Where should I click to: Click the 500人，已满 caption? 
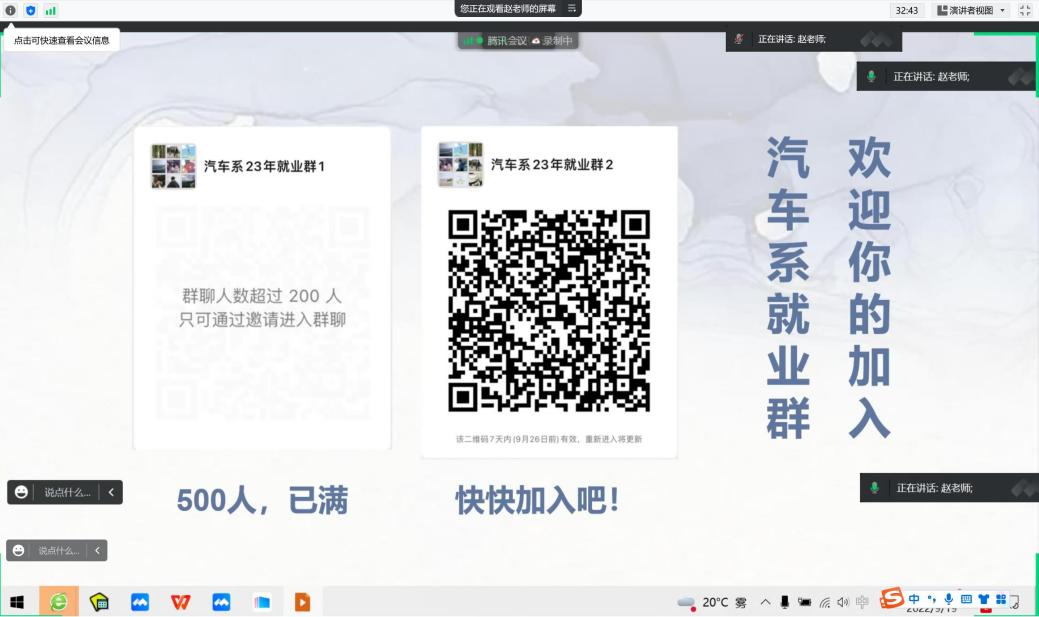[x=262, y=500]
